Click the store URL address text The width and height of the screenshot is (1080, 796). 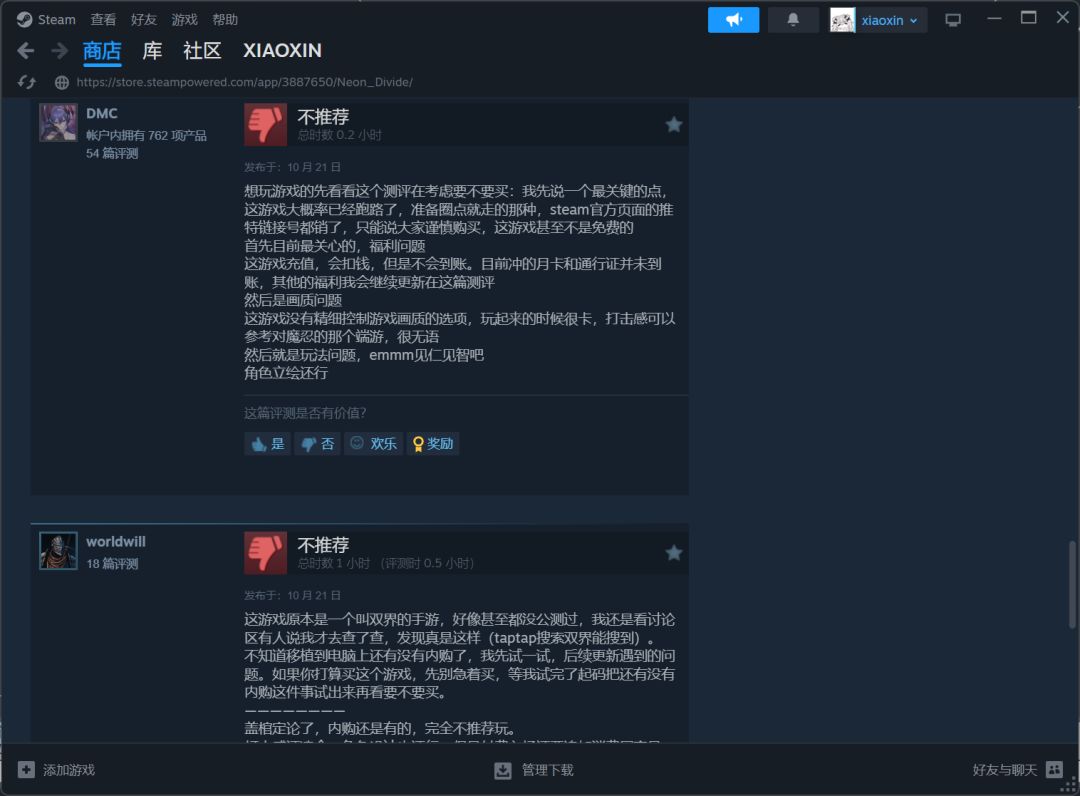(x=245, y=83)
